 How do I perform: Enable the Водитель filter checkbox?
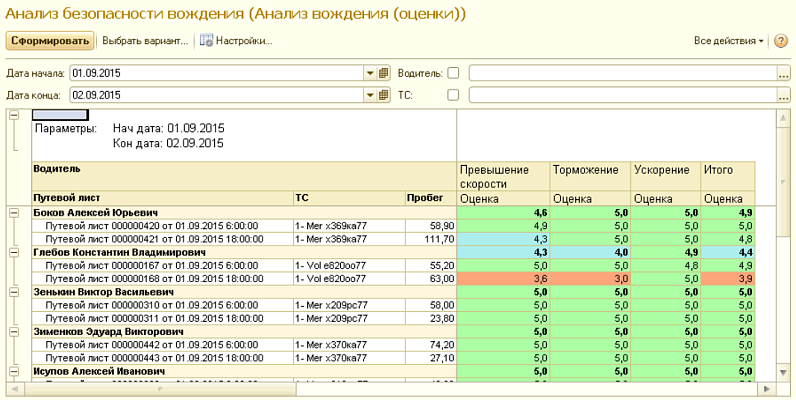tap(453, 73)
